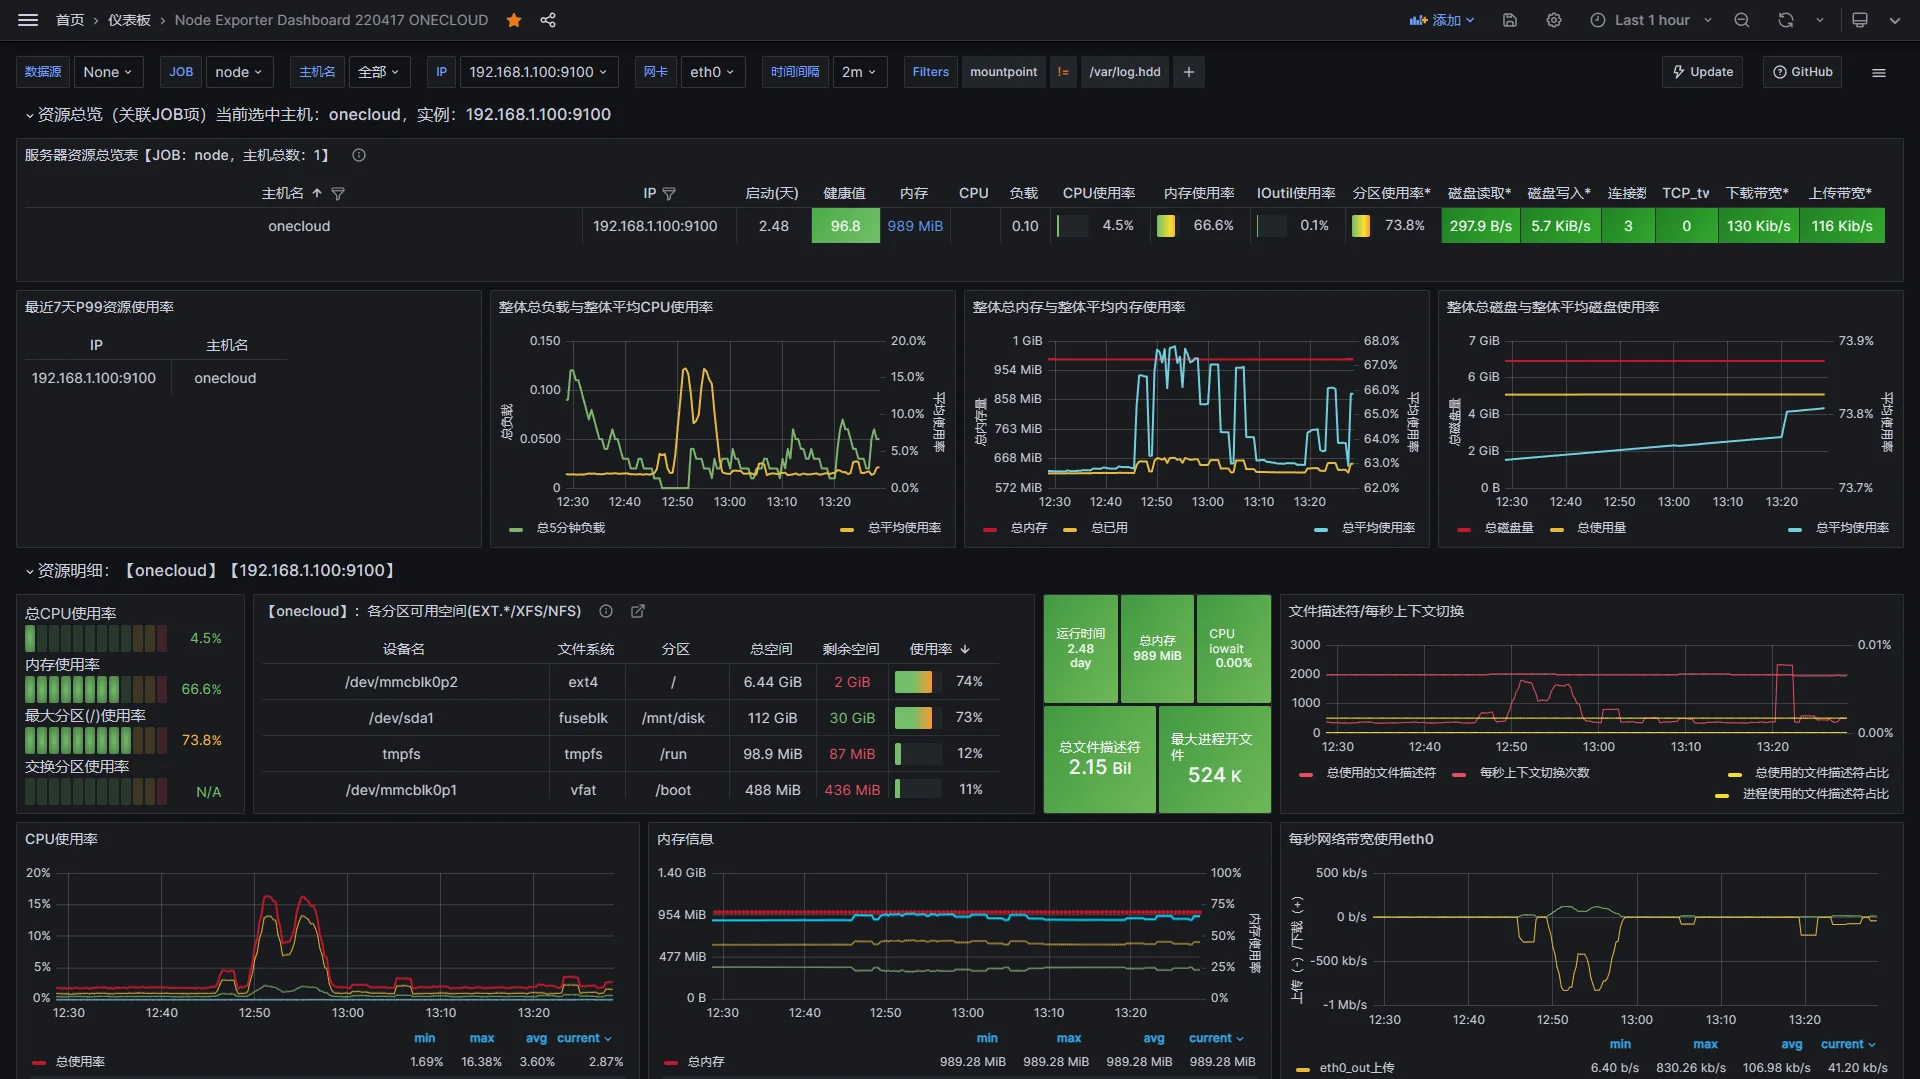This screenshot has width=1920, height=1079.
Task: Click info icon of 各分区可用空间 panel
Action: (606, 611)
